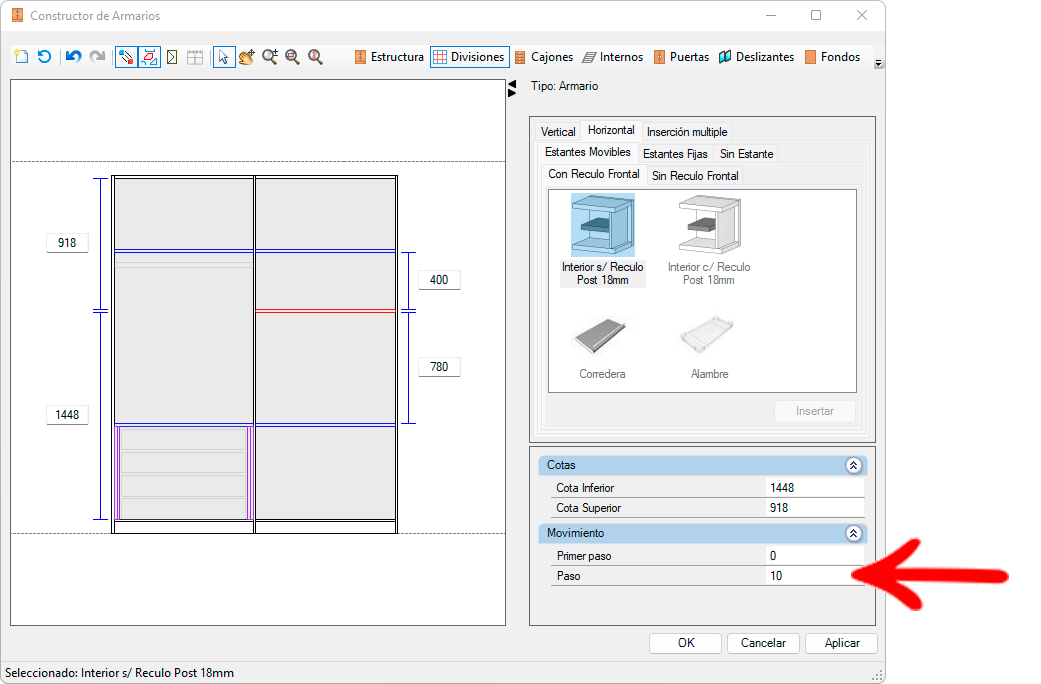
Task: Select the arrow pointer tool
Action: pyautogui.click(x=224, y=57)
